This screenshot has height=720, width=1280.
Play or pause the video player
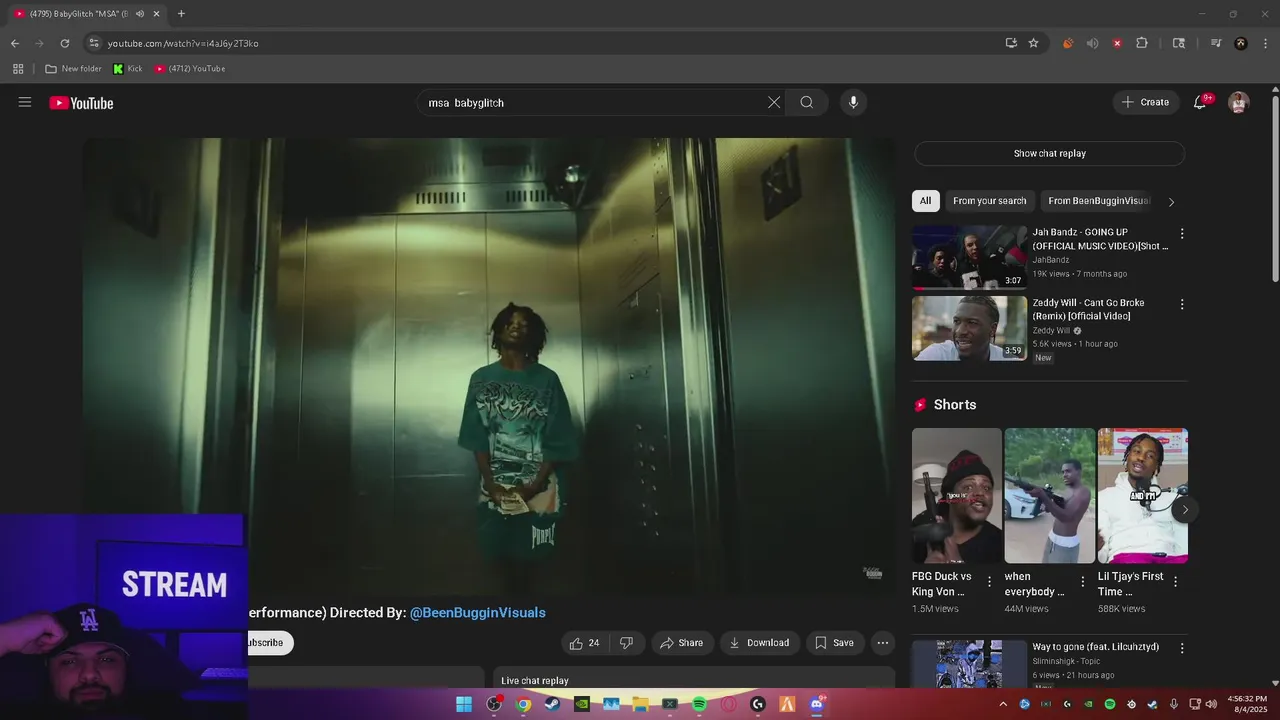coord(489,367)
